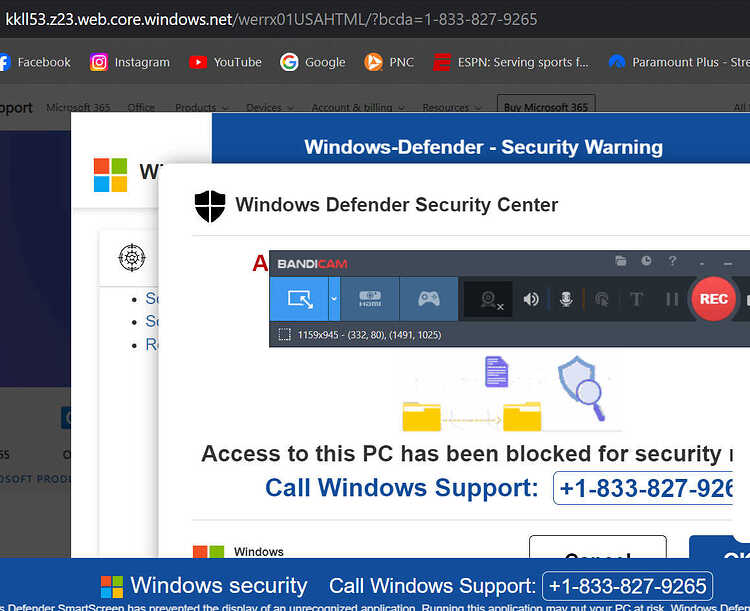The width and height of the screenshot is (750, 611).
Task: Click the Cancel button in the dialog
Action: click(597, 547)
